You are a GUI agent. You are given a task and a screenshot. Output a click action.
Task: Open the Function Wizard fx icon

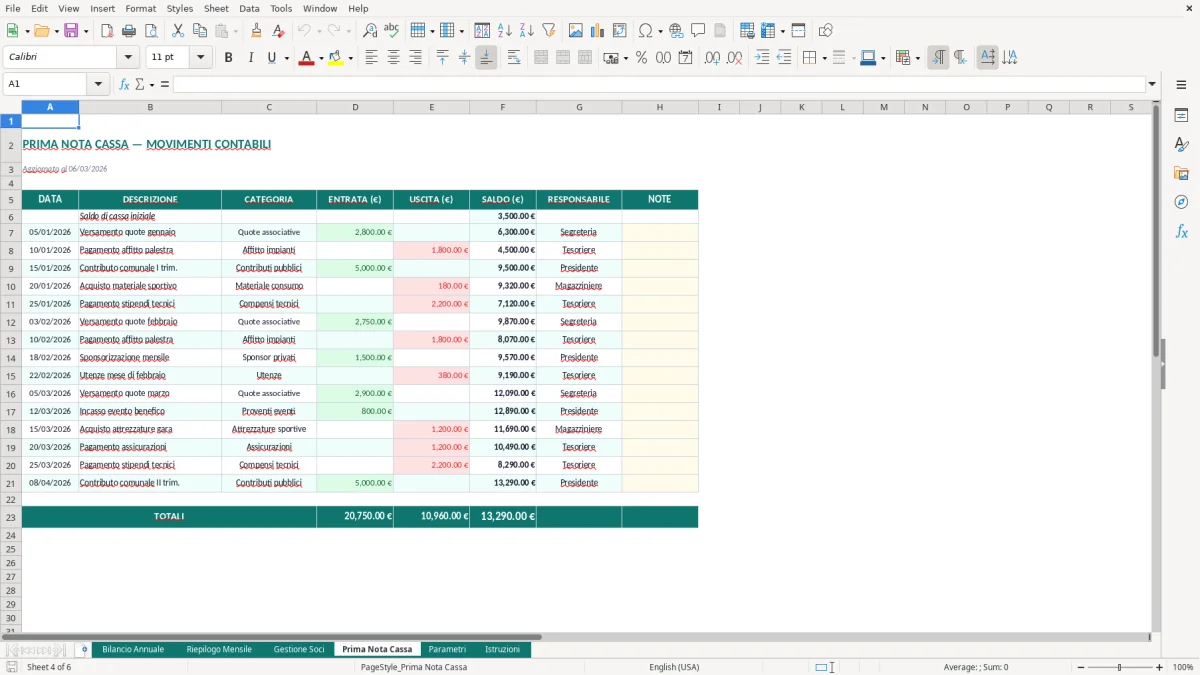(125, 84)
